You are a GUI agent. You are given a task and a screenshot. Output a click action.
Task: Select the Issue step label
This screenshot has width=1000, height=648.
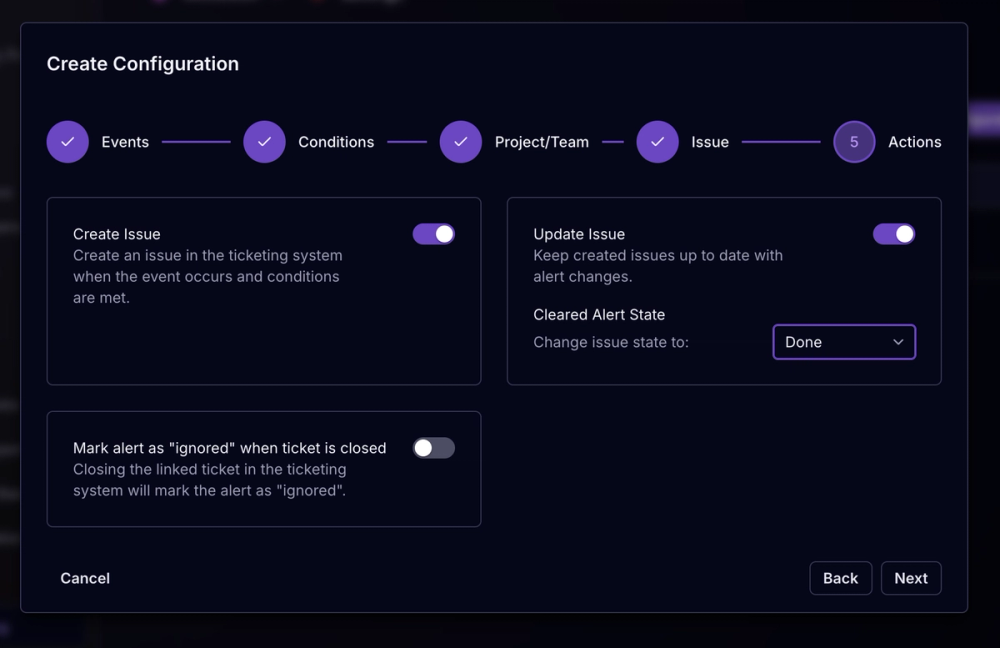[710, 142]
